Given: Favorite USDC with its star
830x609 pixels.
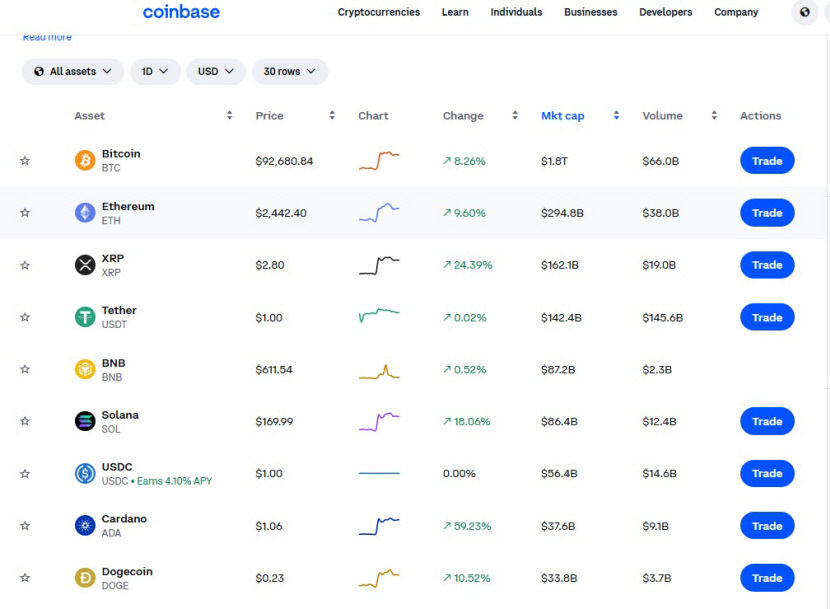Looking at the screenshot, I should tap(25, 474).
